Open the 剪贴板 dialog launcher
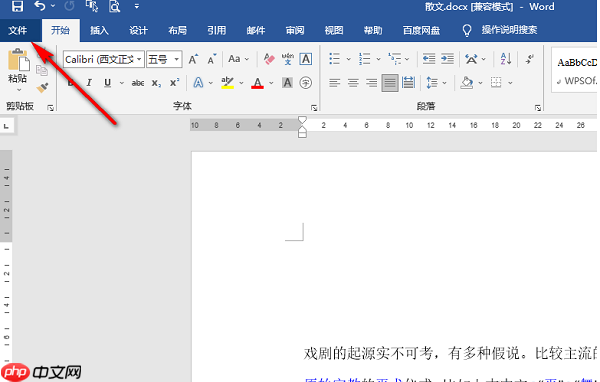The image size is (600, 382). coord(51,108)
